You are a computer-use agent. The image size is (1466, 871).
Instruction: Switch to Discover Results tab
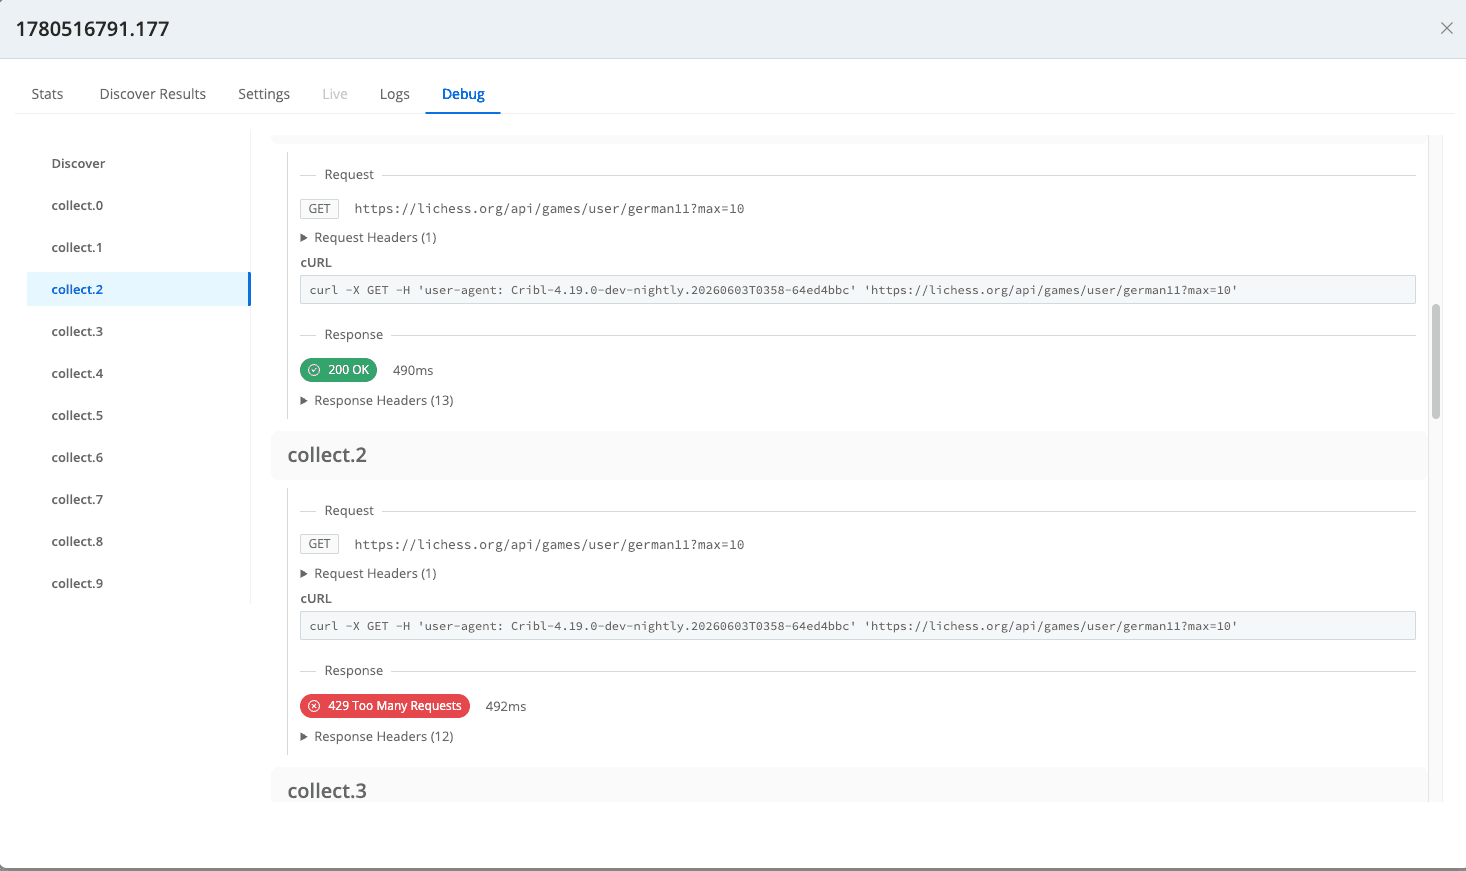tap(153, 94)
